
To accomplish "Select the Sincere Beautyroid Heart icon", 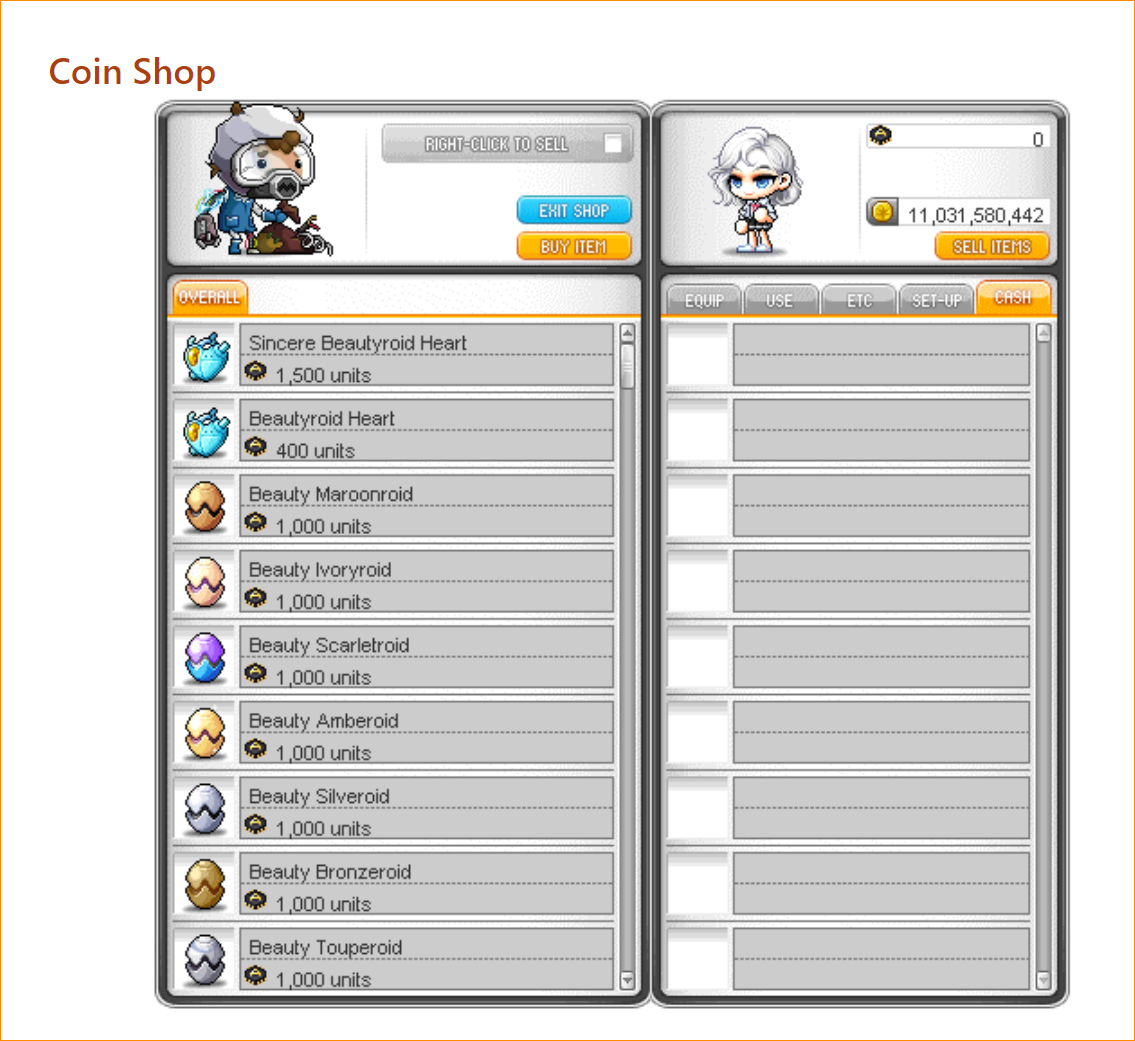I will coord(206,356).
